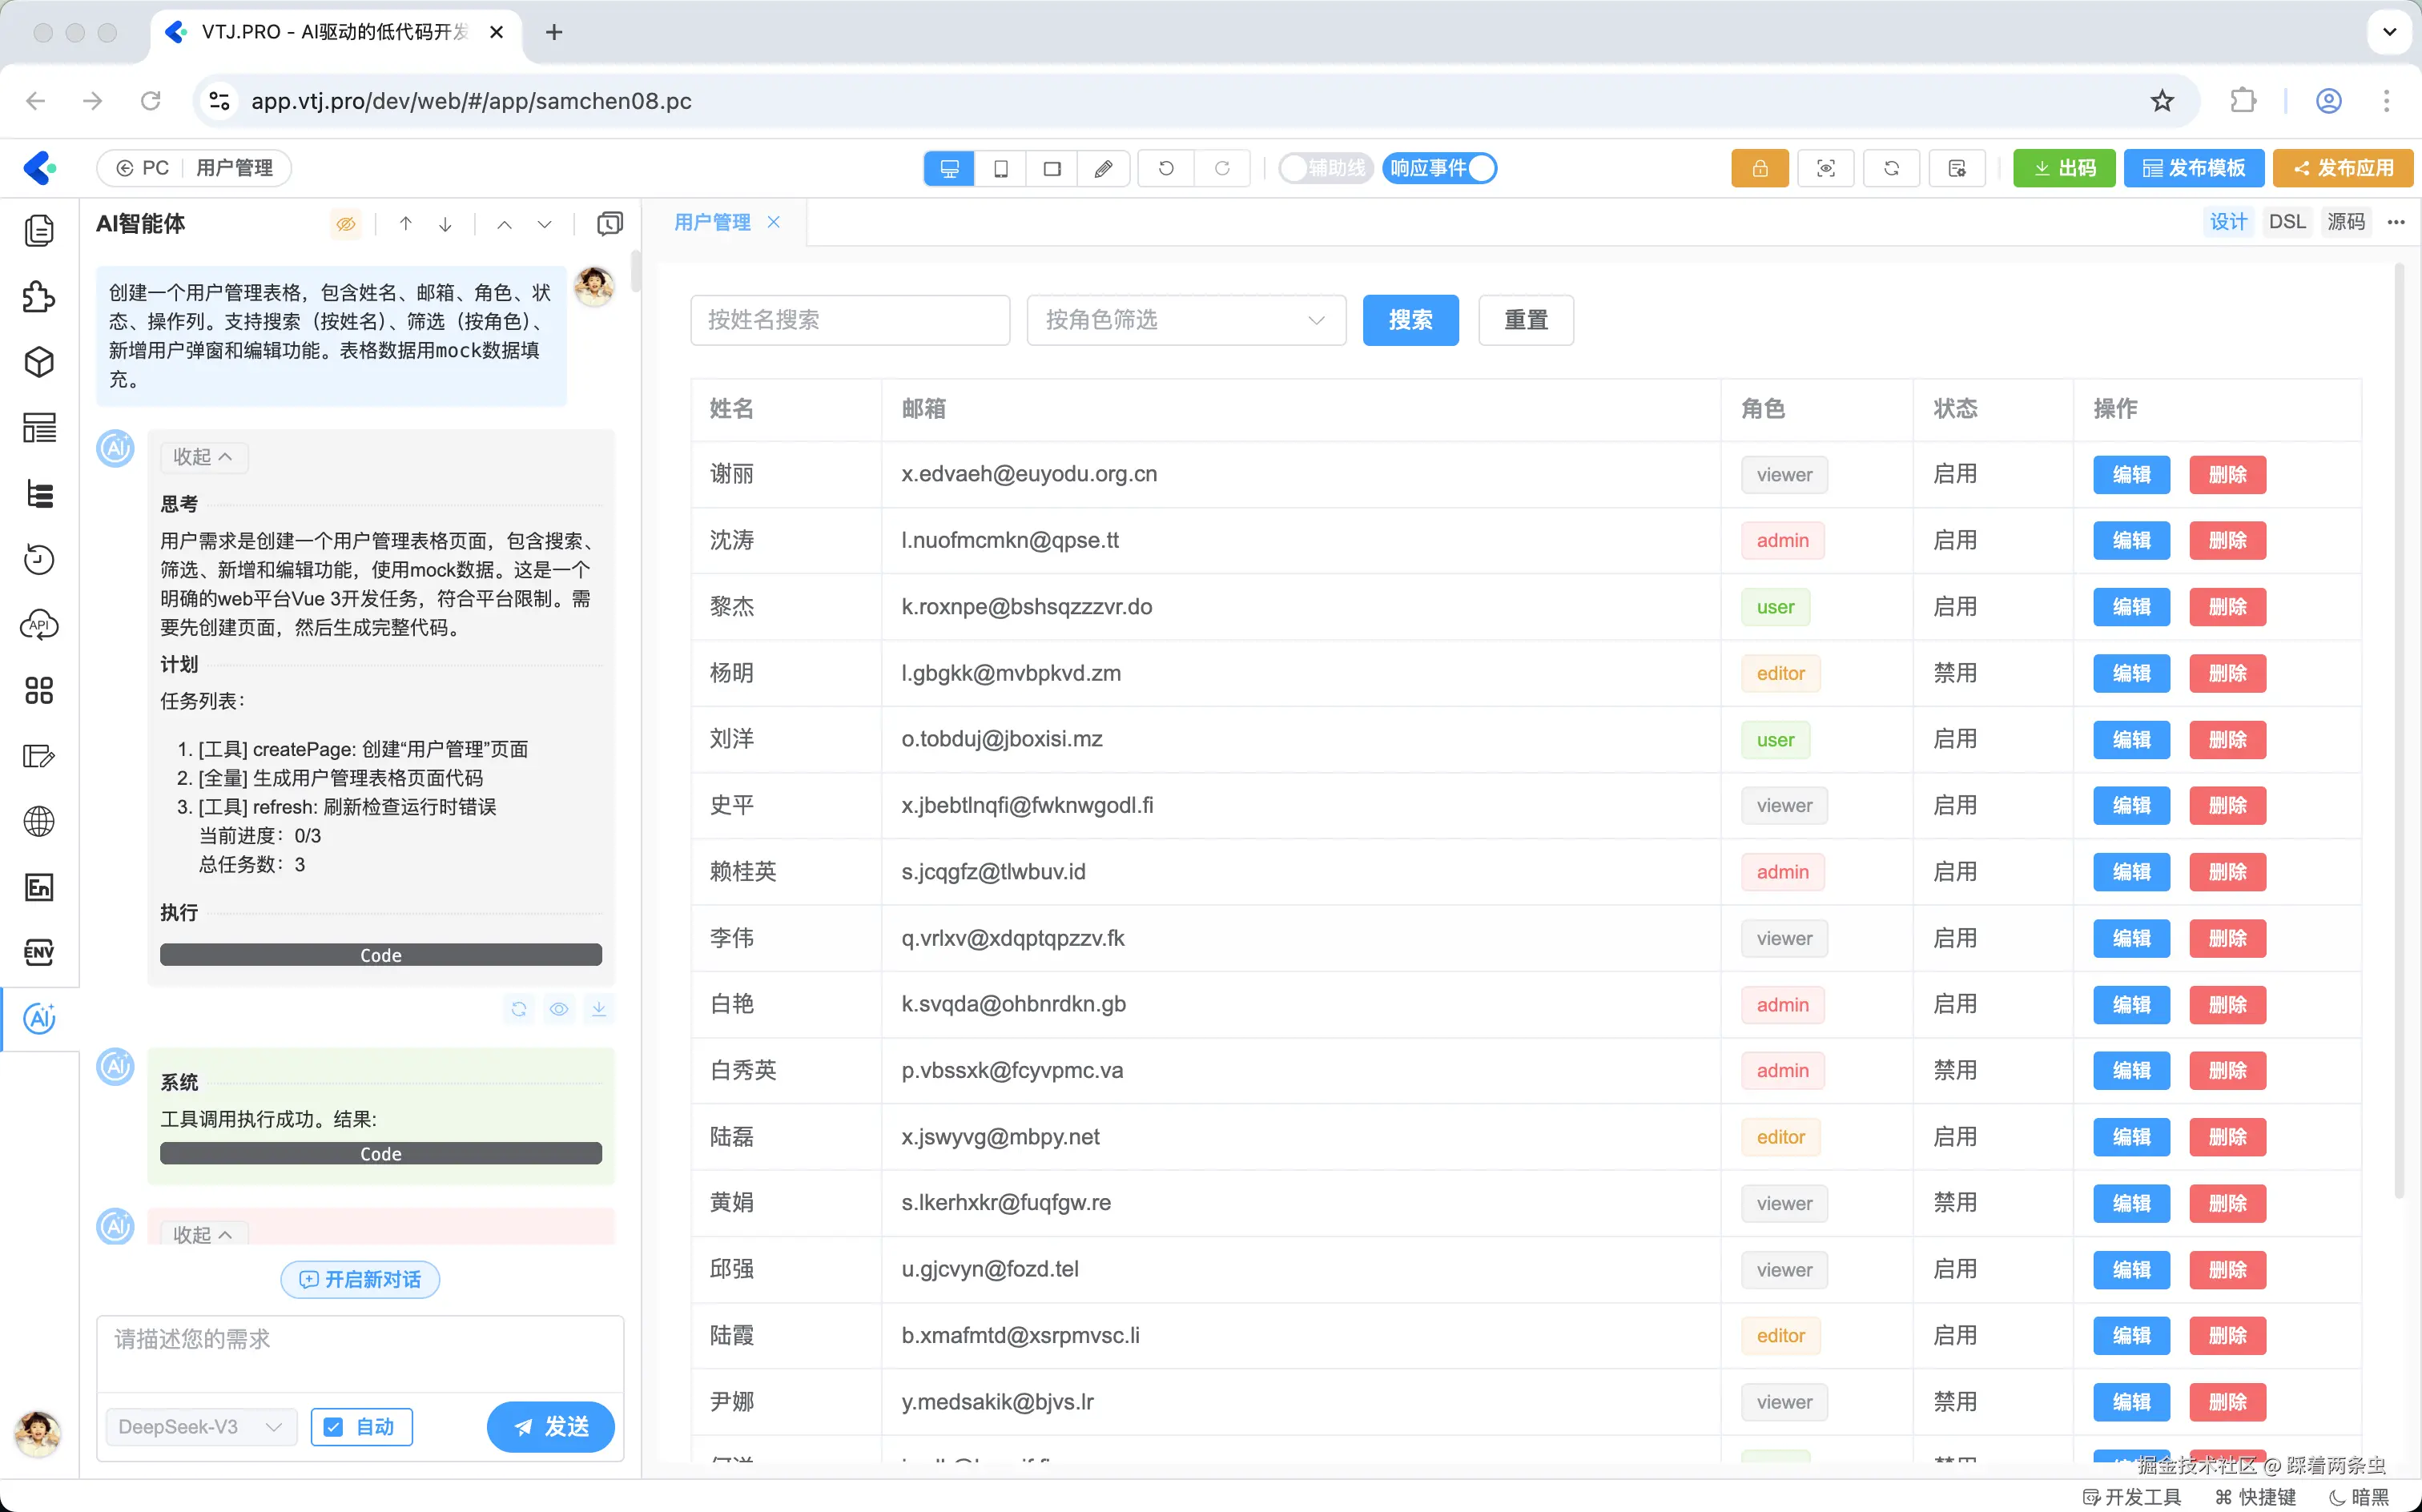Click the 按姓名搜索 input field

click(850, 320)
